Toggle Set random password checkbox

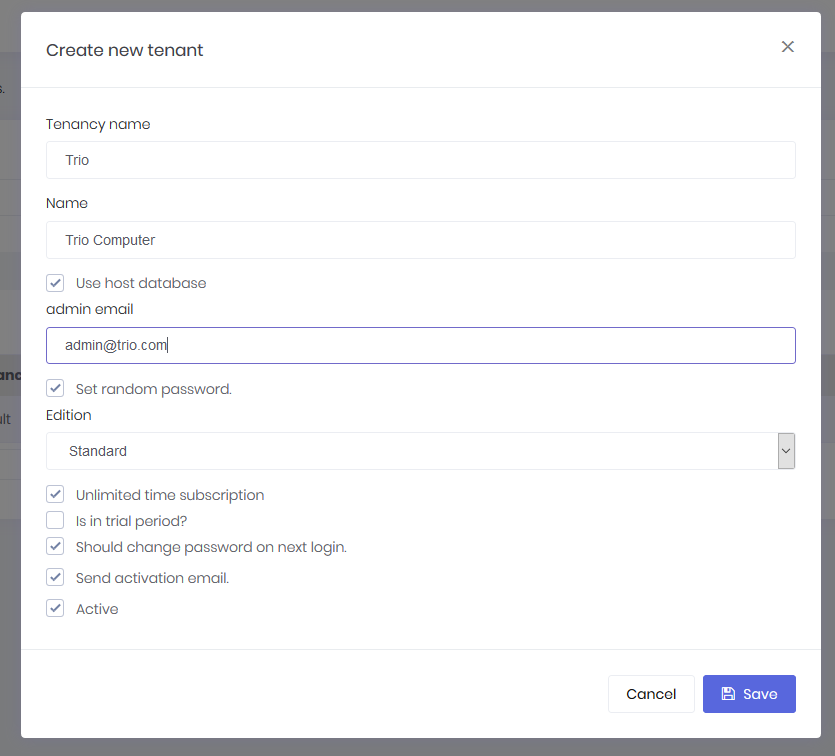[x=55, y=388]
